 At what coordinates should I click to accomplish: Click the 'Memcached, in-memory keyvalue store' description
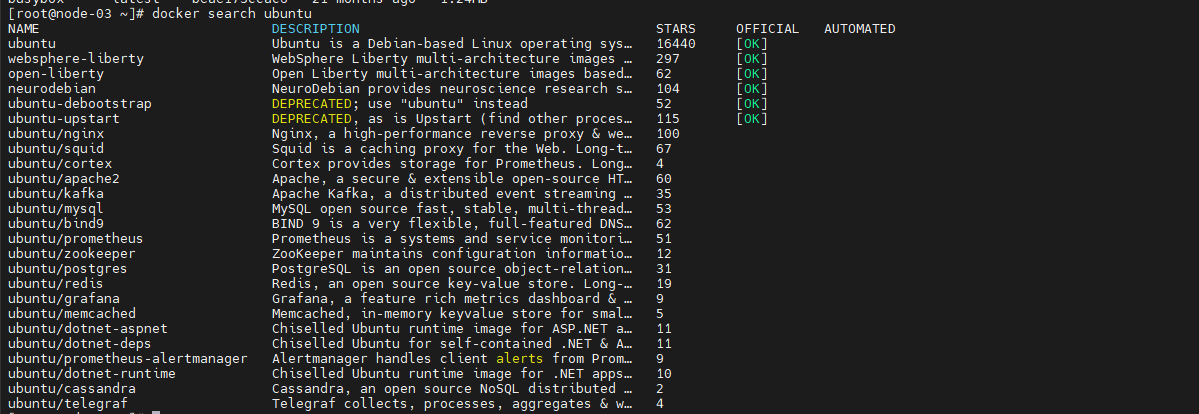(452, 314)
